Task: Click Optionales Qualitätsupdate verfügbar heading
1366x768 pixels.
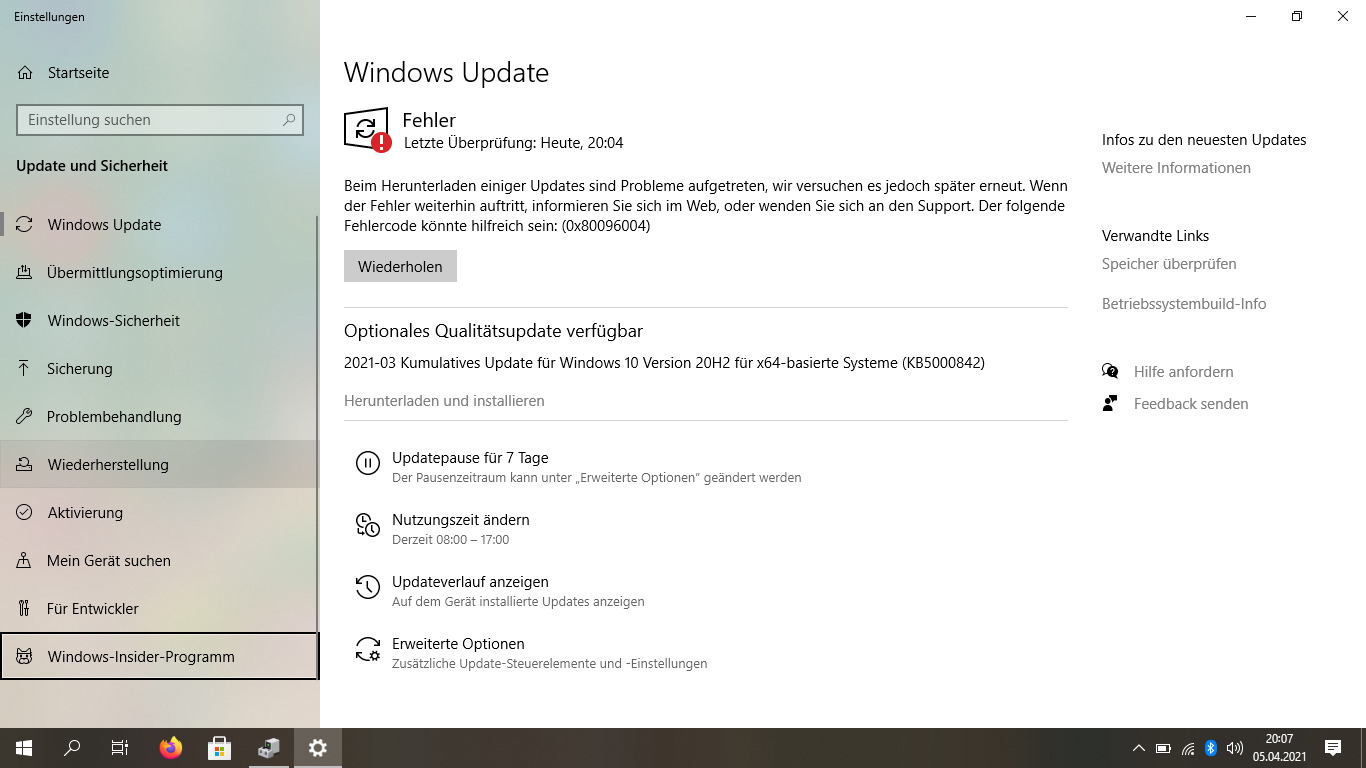Action: pyautogui.click(x=493, y=331)
